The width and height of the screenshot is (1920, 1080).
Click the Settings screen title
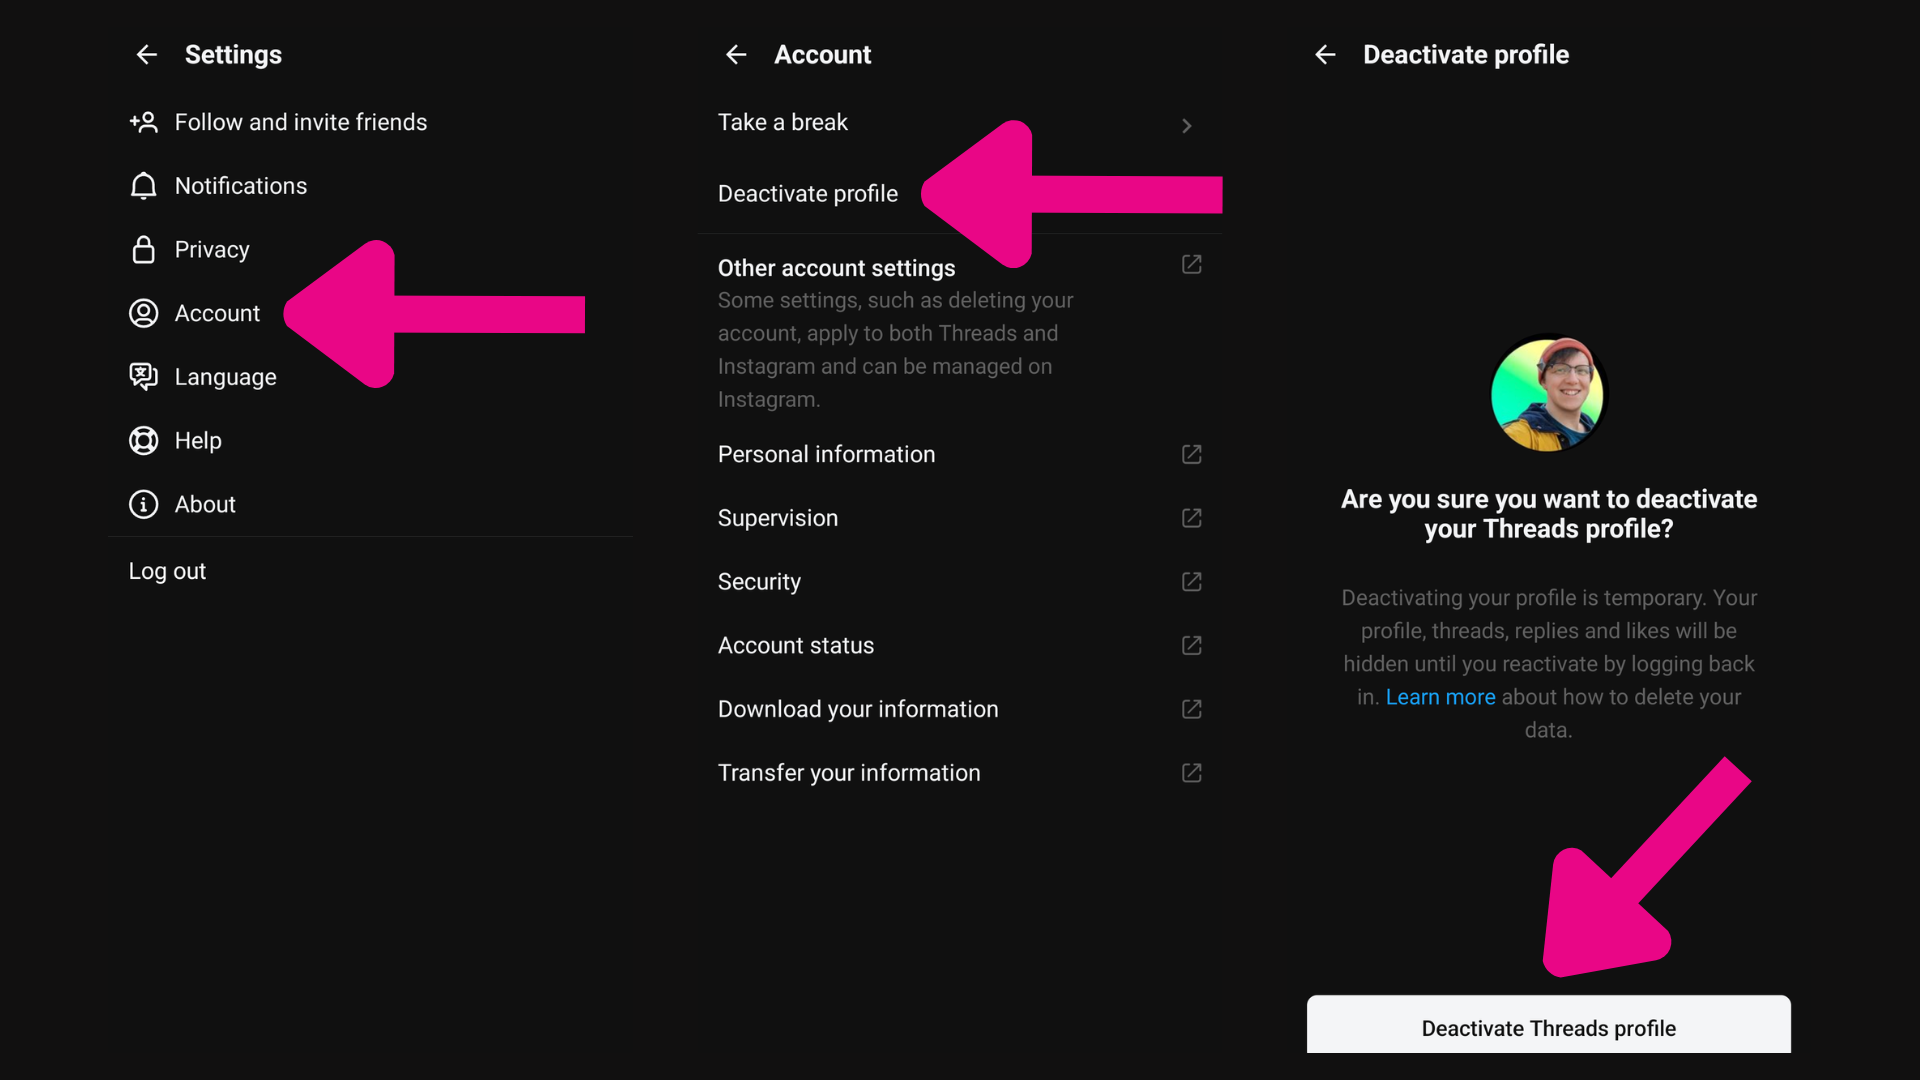click(x=233, y=55)
